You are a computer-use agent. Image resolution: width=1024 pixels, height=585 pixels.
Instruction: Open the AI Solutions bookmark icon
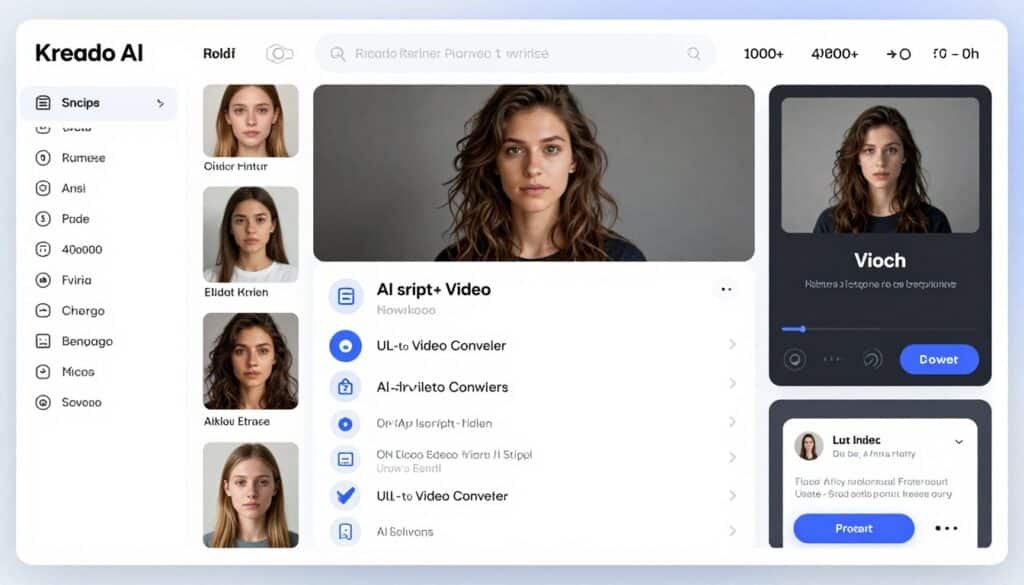tap(345, 532)
